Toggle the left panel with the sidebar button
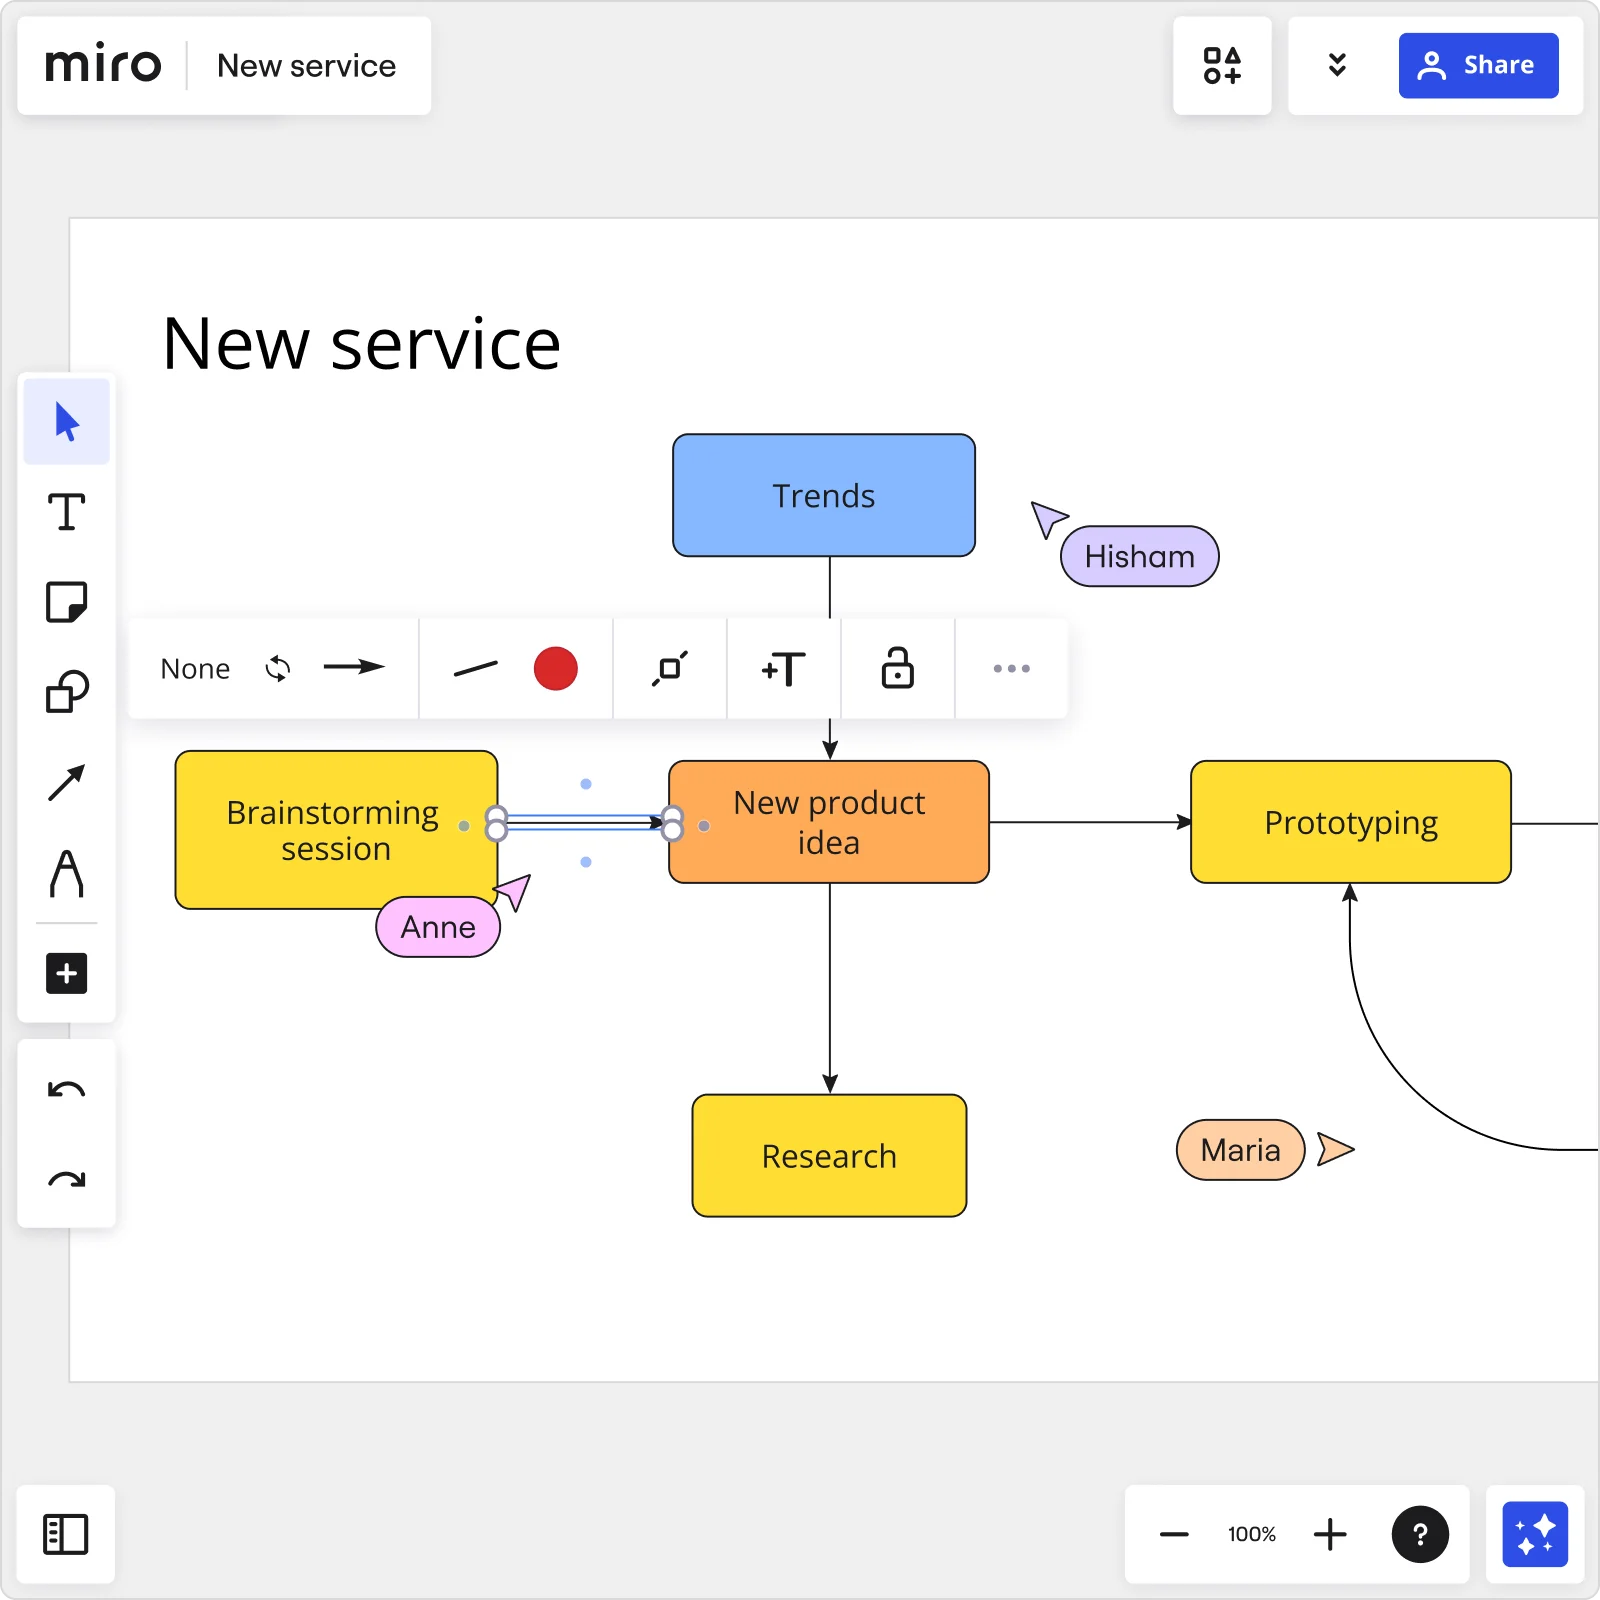 tap(66, 1536)
